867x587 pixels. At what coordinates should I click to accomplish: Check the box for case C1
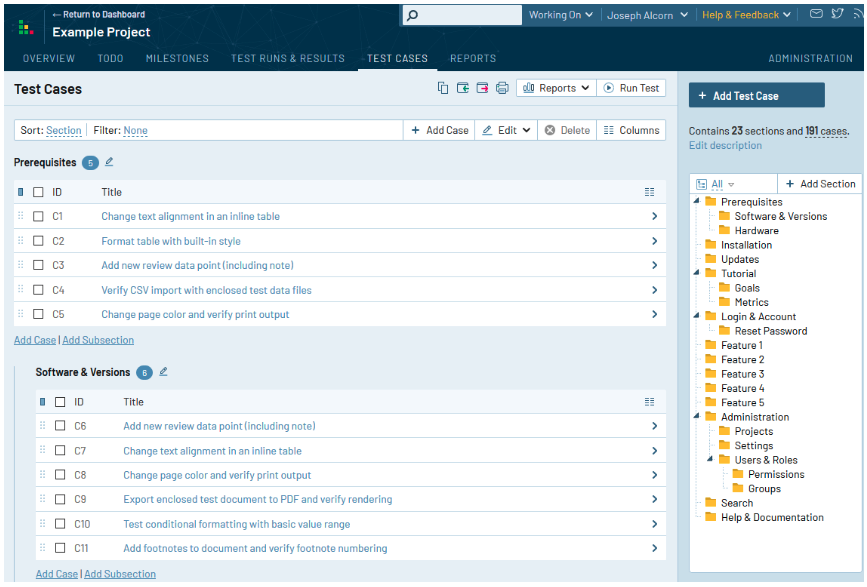tap(38, 216)
